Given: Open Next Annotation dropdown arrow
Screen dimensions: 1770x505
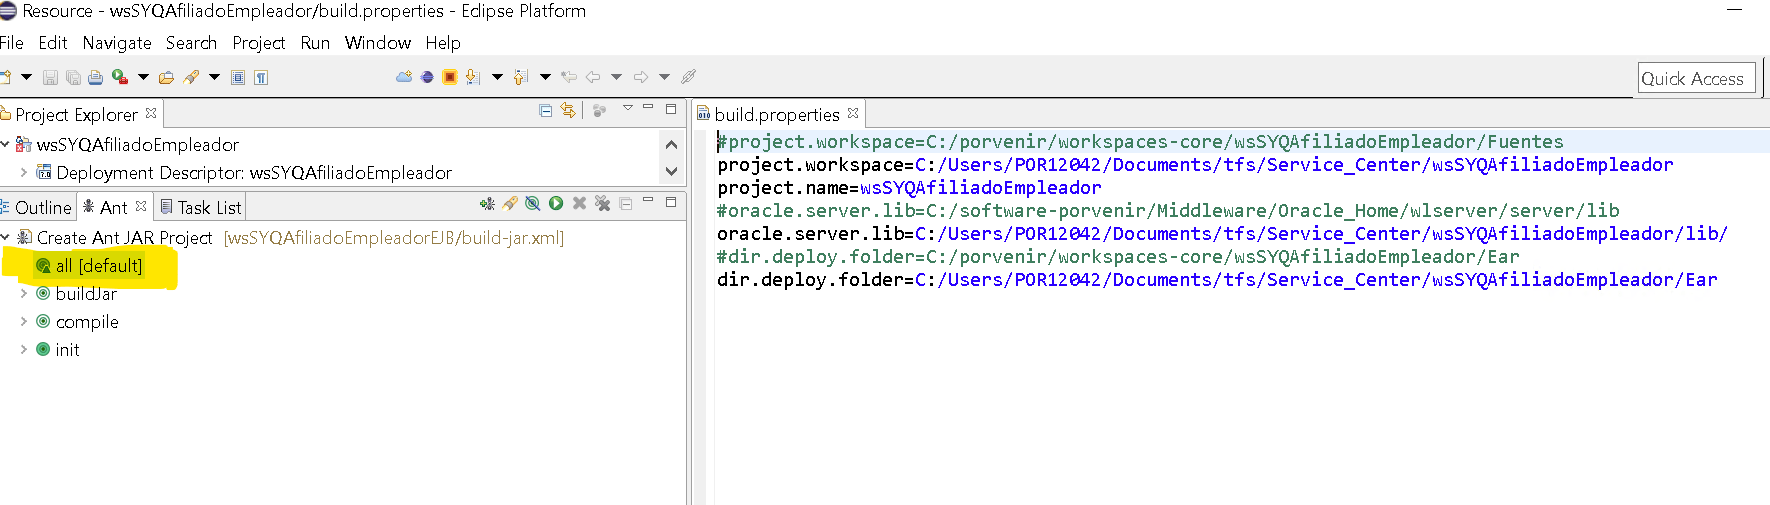Looking at the screenshot, I should 497,77.
